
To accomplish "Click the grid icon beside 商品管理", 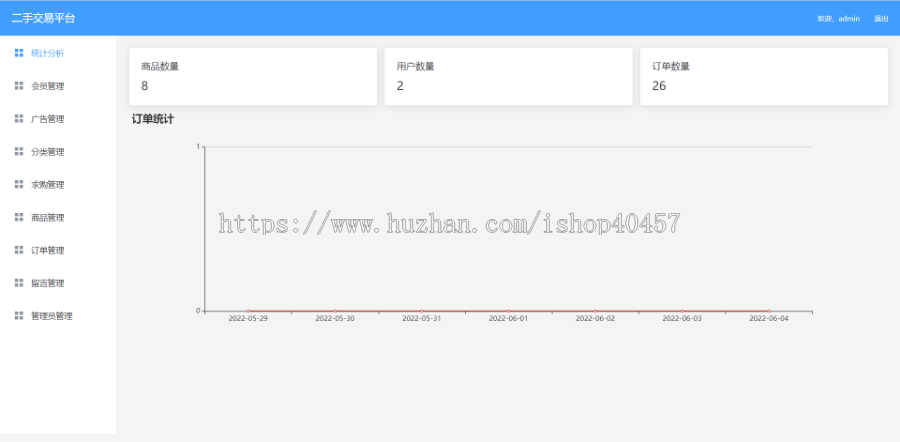I will point(19,218).
